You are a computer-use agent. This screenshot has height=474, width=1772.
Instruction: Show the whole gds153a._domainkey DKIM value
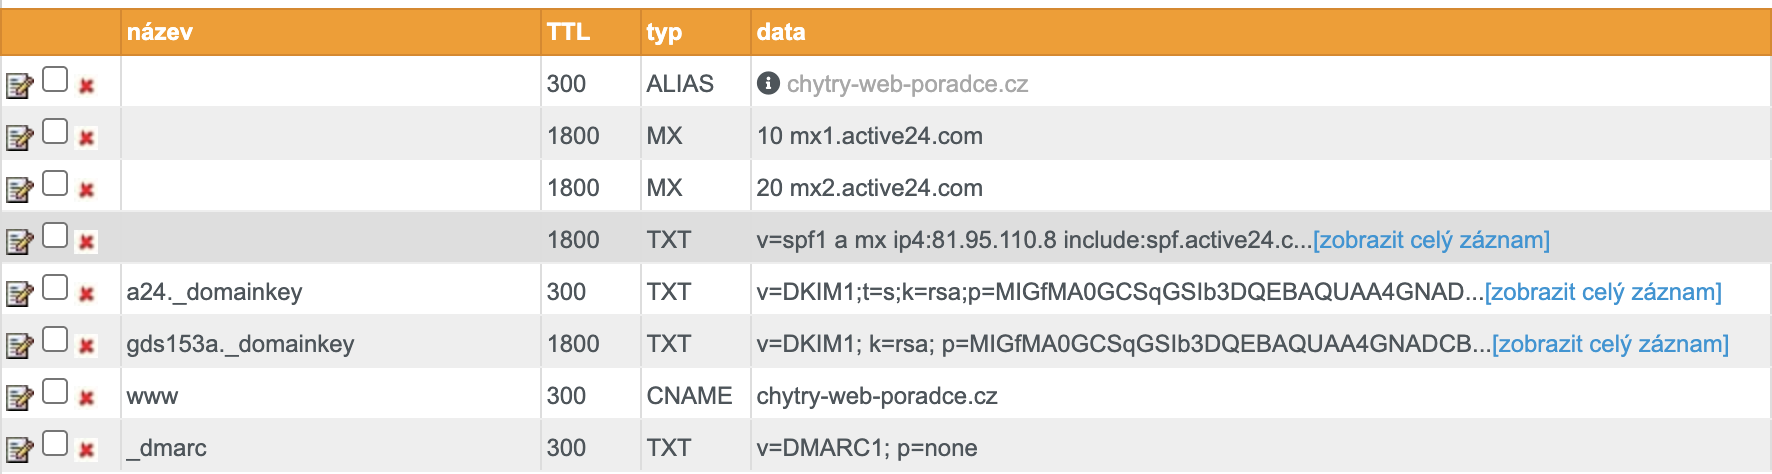pyautogui.click(x=1610, y=344)
